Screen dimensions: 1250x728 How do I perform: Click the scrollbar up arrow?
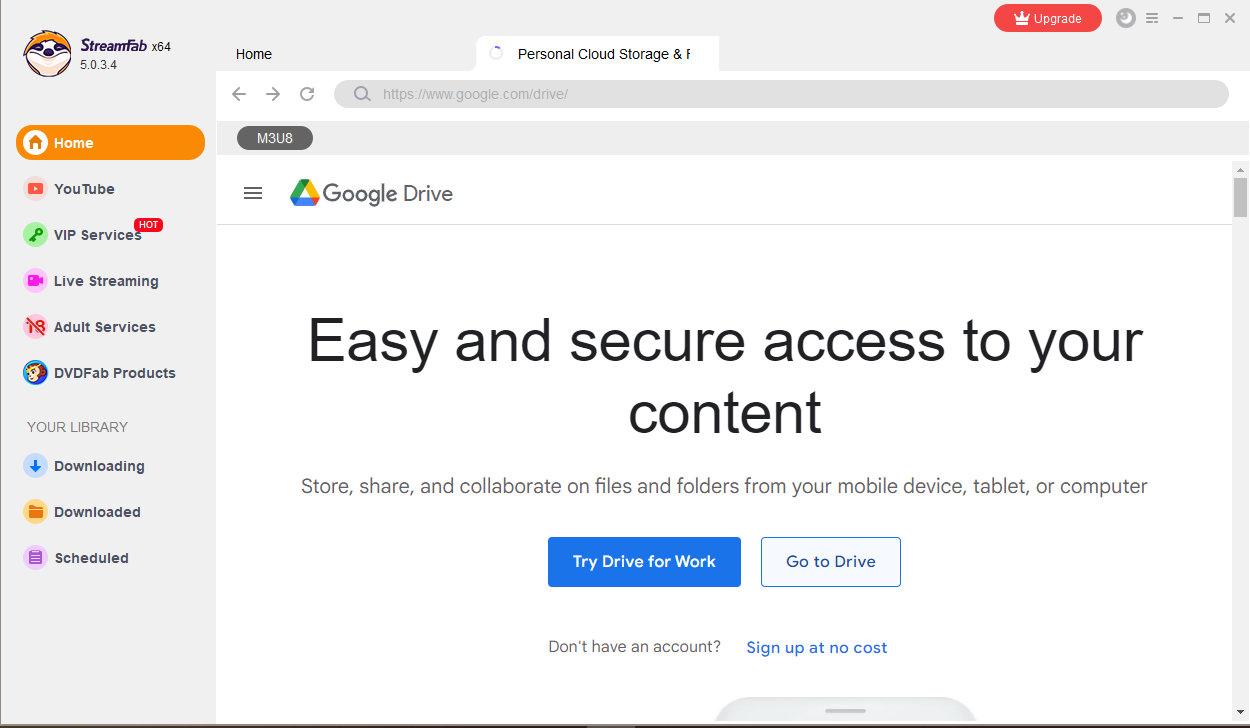[x=1240, y=168]
